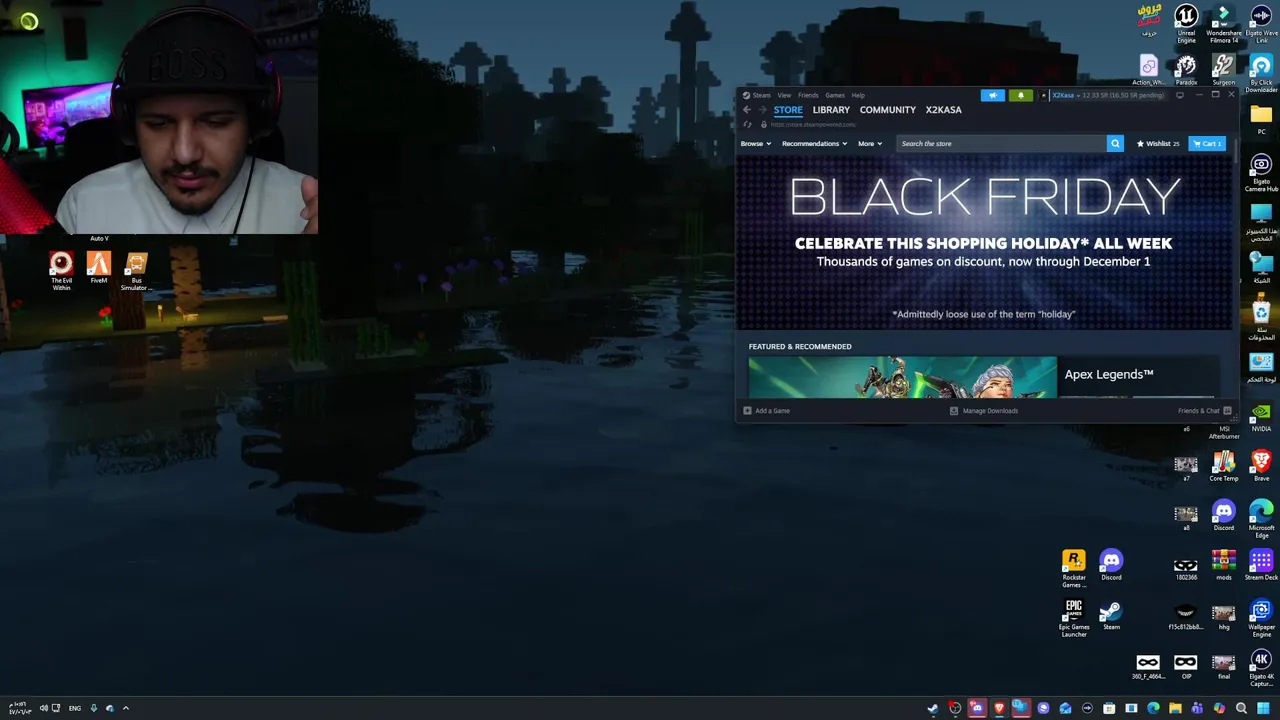This screenshot has height=720, width=1280.
Task: Switch Steam to Big Picture mode icon
Action: tap(1179, 95)
